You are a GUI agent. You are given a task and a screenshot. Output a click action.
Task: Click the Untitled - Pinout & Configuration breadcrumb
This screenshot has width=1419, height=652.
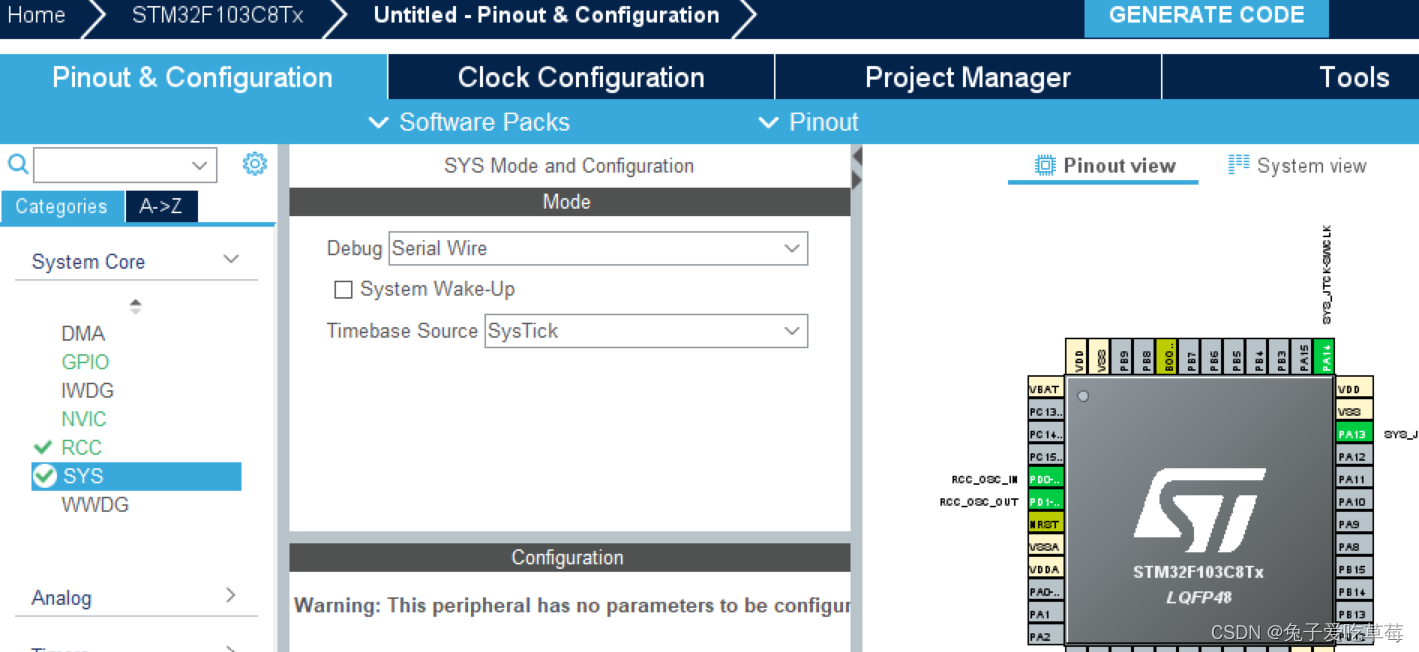[x=546, y=15]
